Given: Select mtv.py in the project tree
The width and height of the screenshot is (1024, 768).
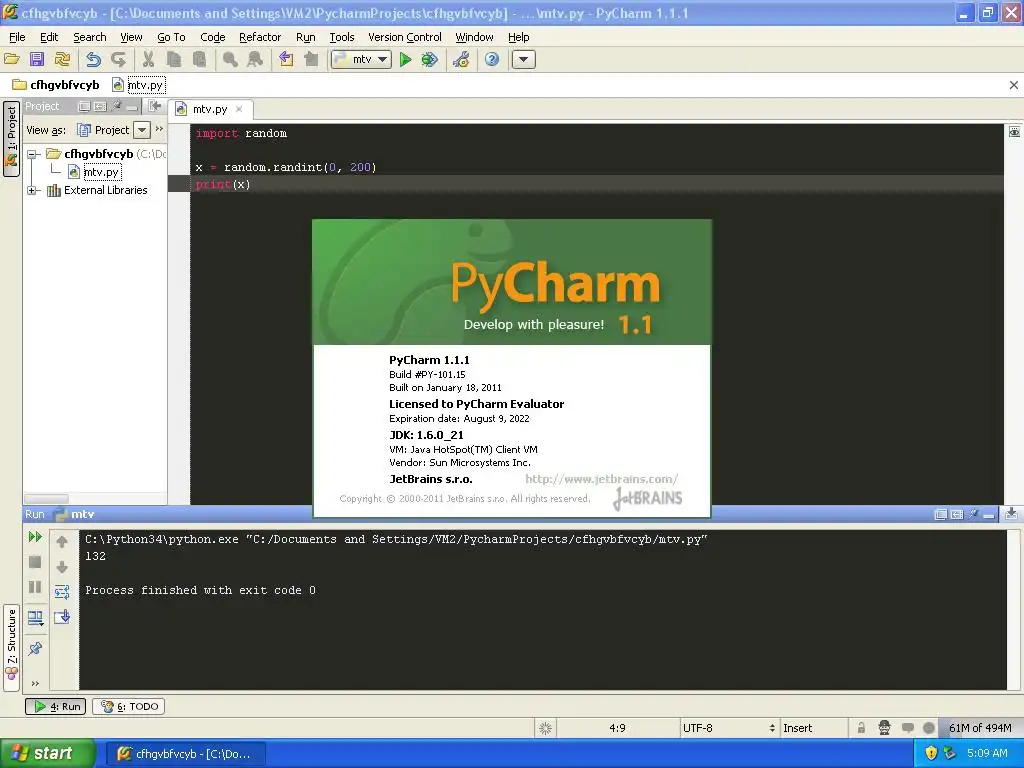Looking at the screenshot, I should (101, 172).
